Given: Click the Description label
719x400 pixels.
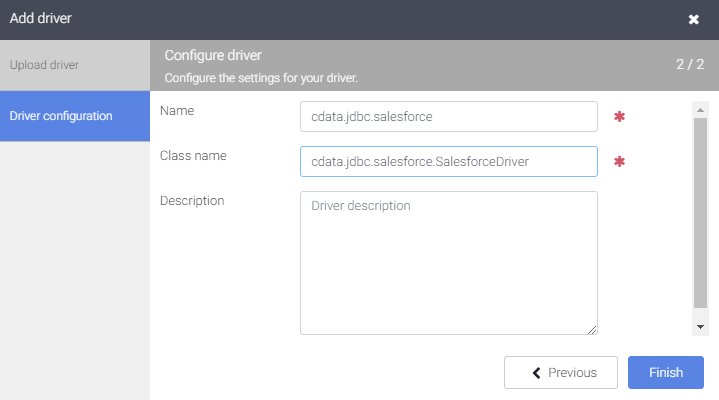Looking at the screenshot, I should pyautogui.click(x=192, y=200).
